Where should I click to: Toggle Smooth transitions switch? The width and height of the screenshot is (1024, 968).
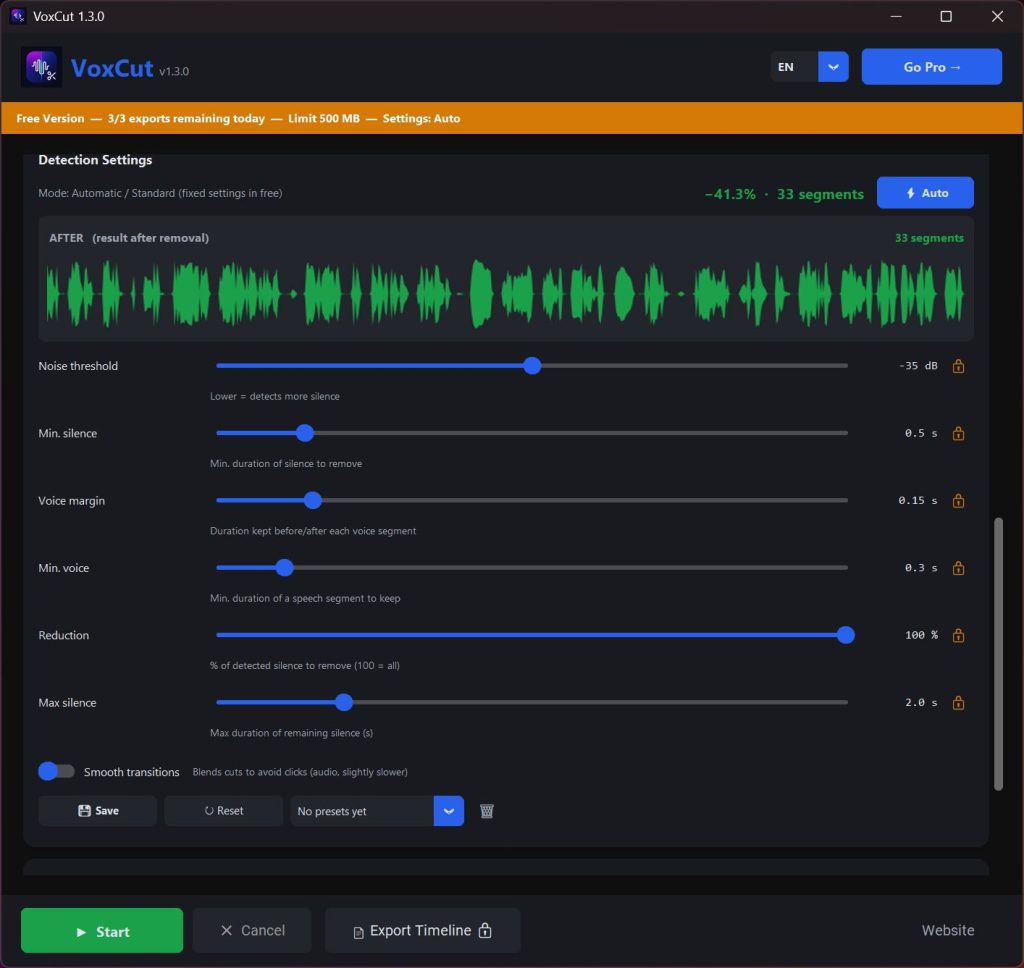56,771
